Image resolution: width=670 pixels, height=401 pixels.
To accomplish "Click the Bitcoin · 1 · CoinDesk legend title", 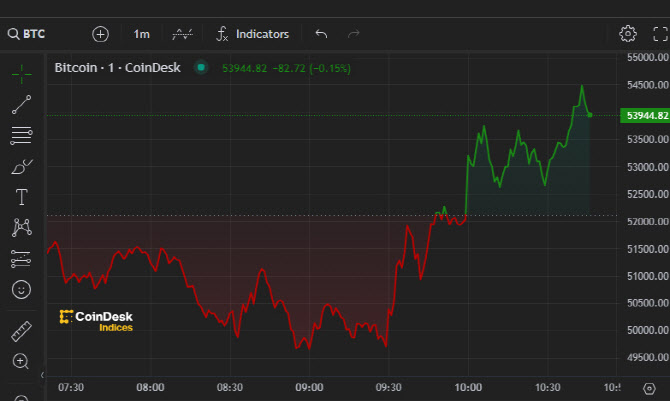I will click(118, 68).
